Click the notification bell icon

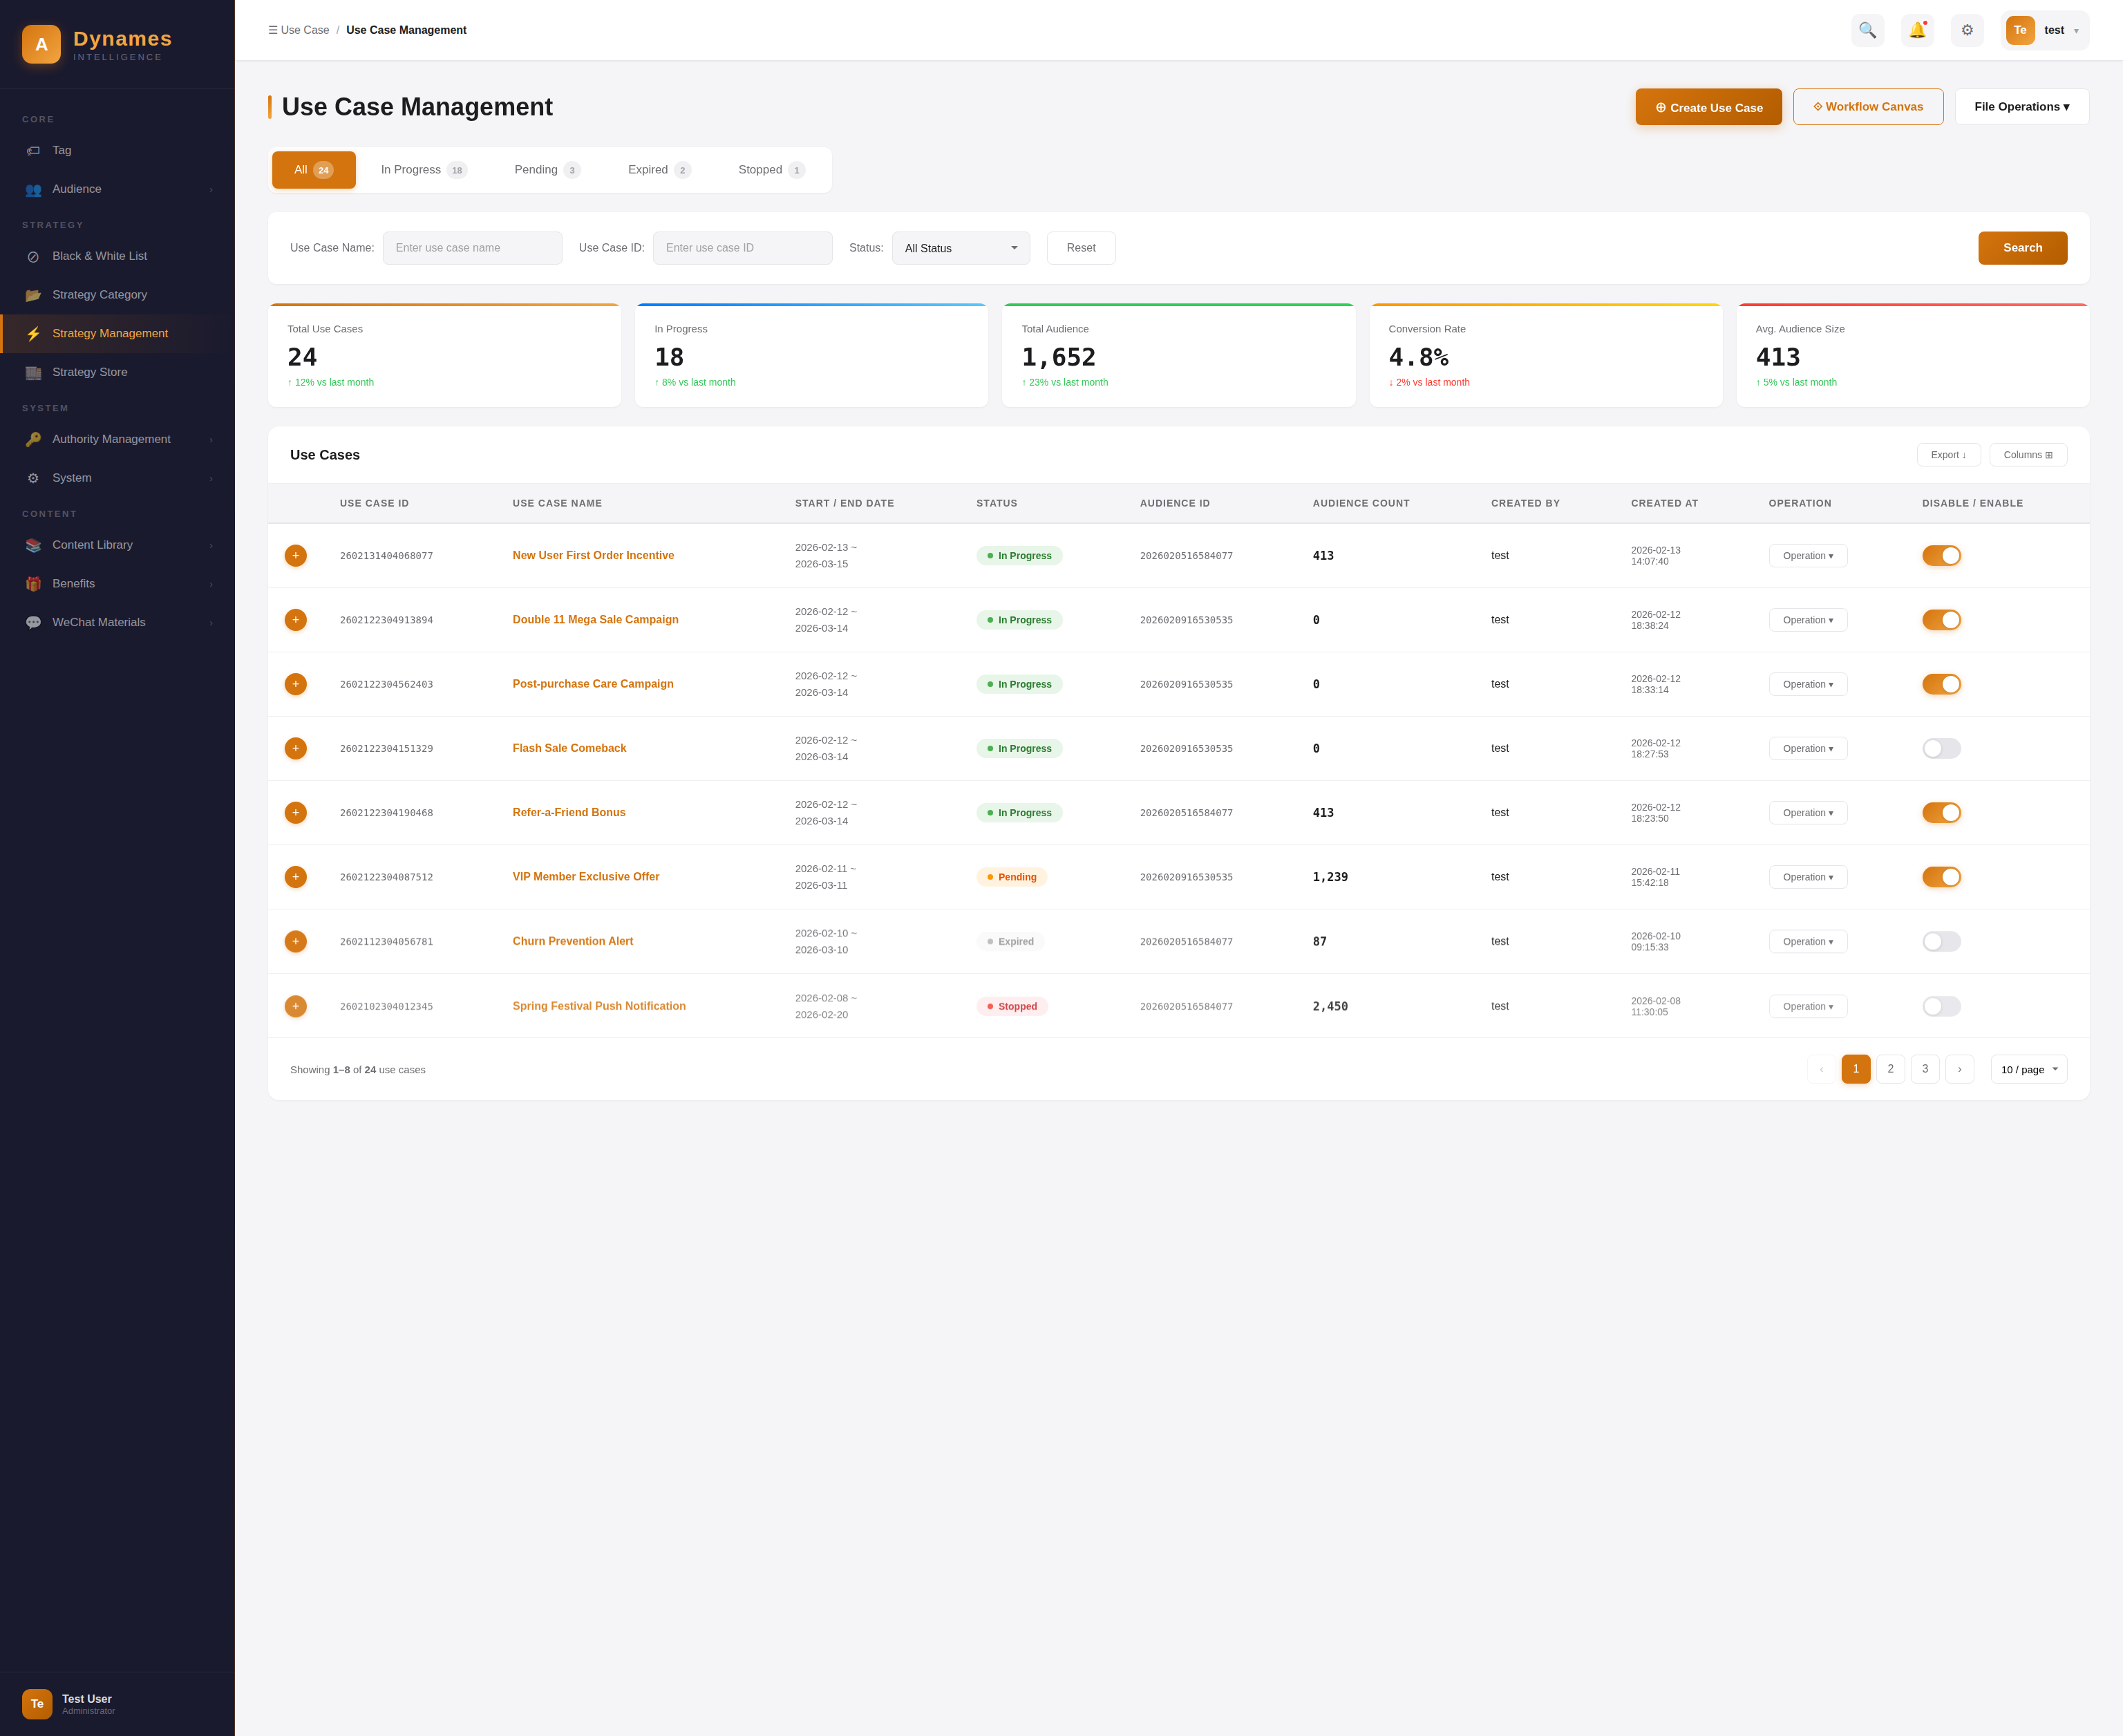(1917, 30)
